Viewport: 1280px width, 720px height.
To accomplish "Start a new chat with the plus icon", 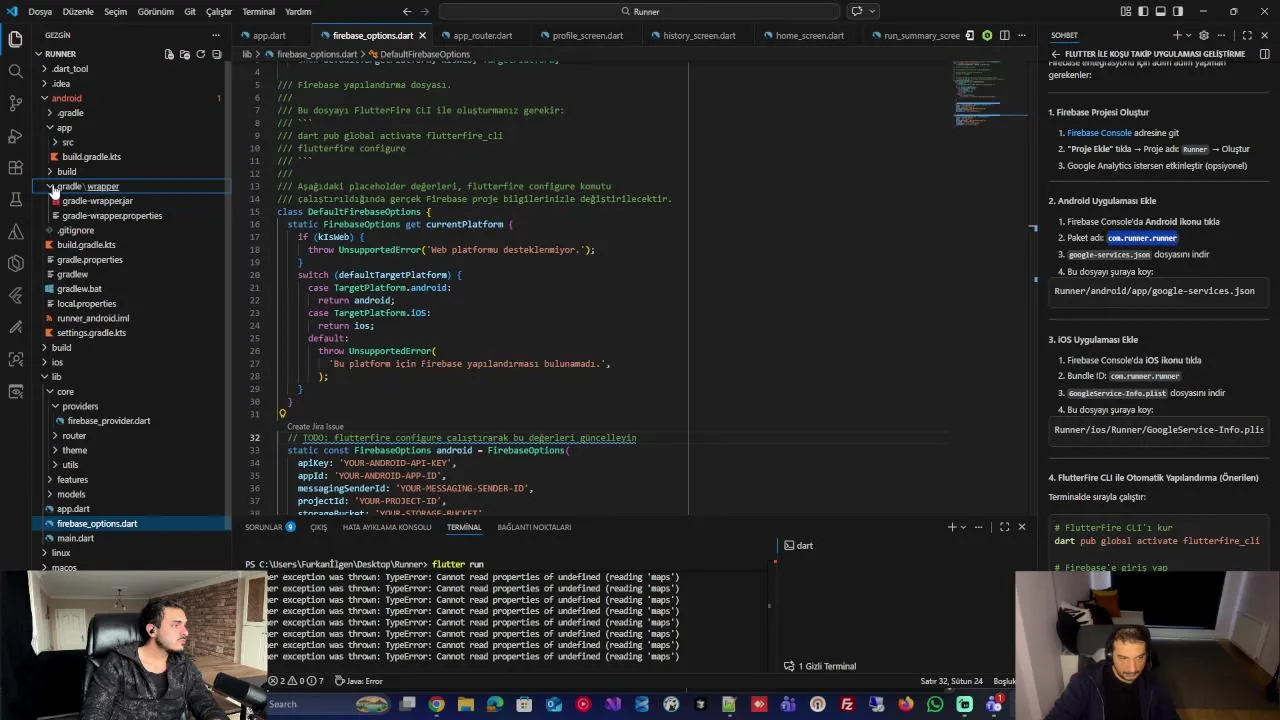I will point(1177,35).
